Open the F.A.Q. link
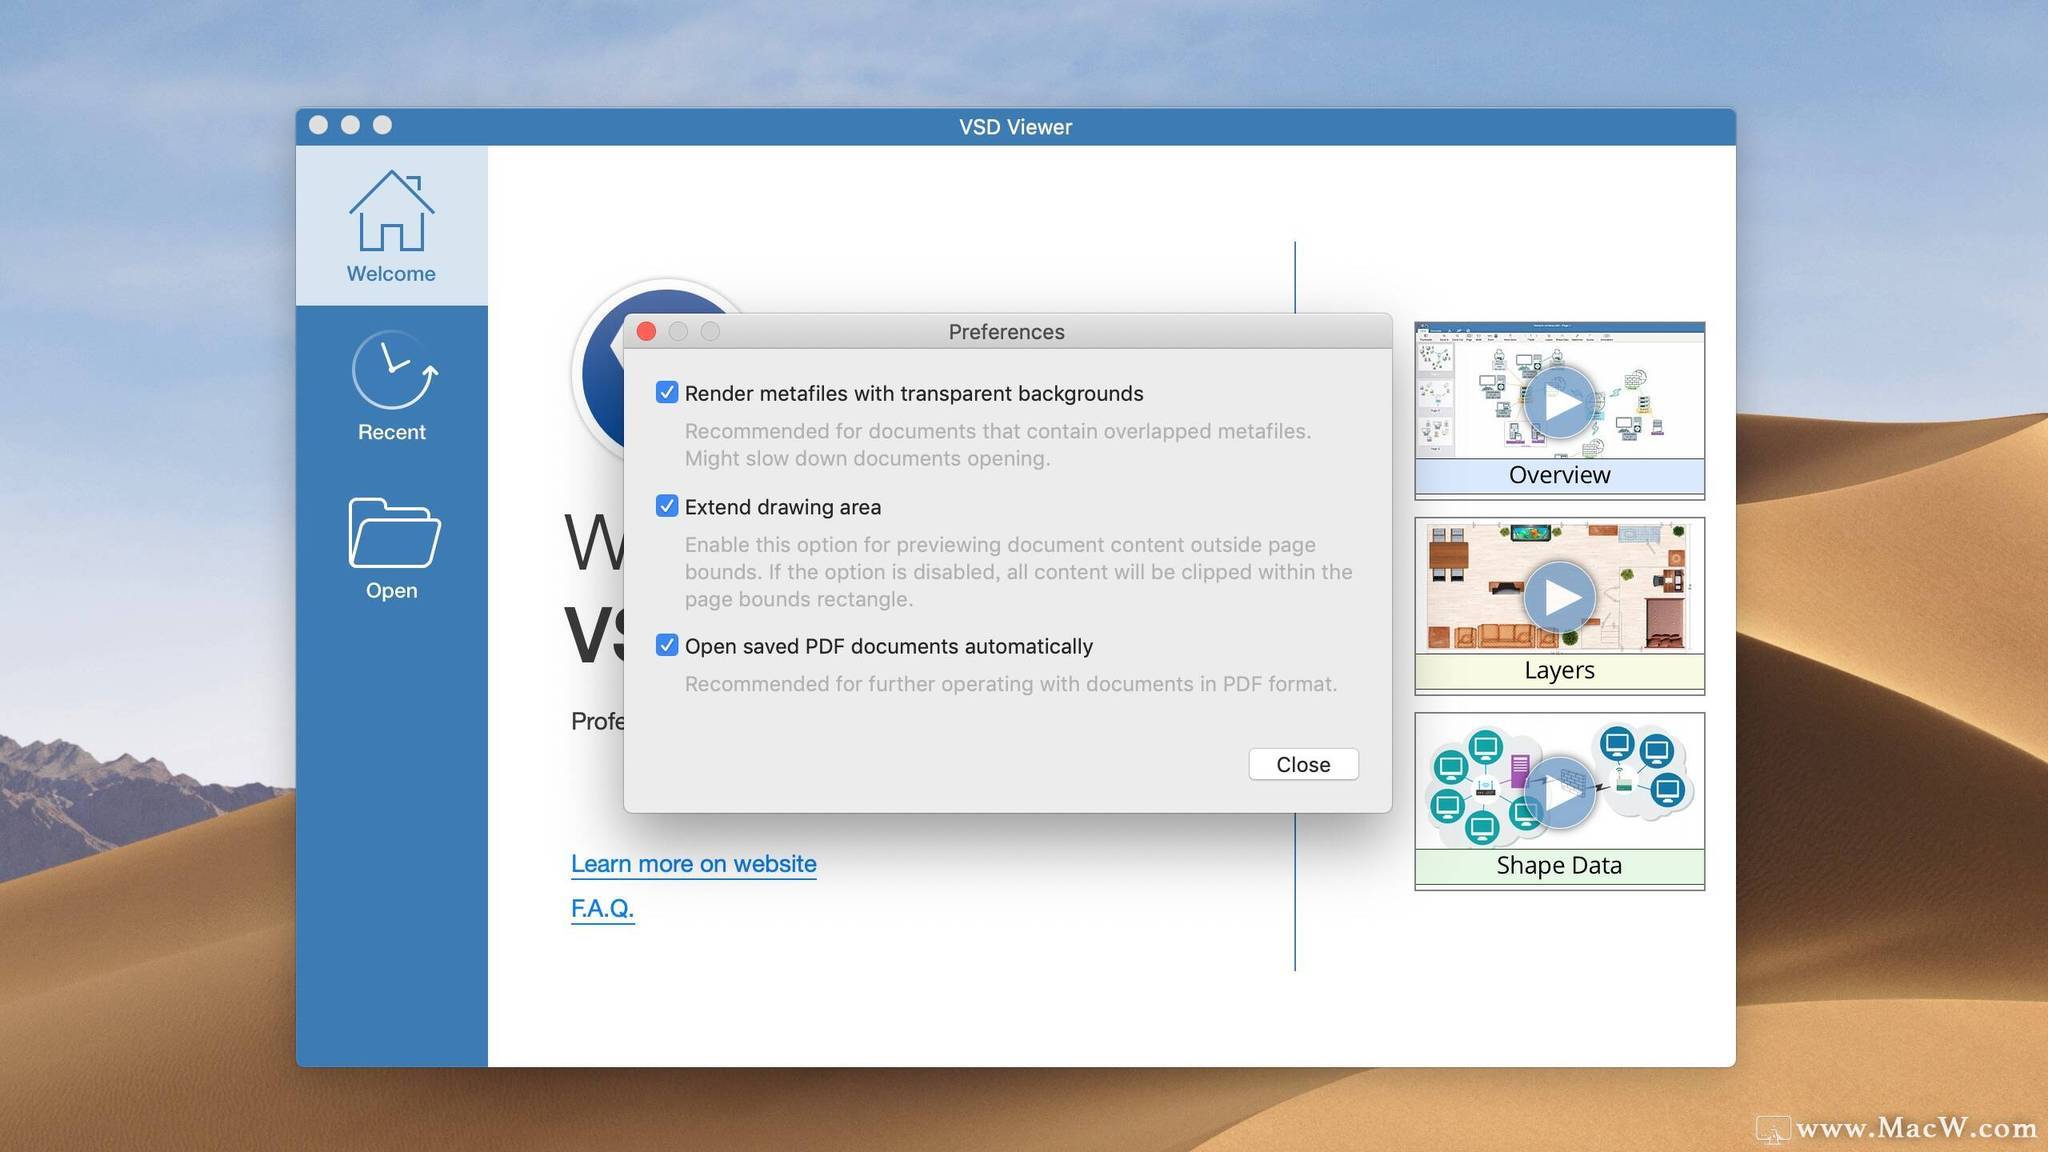 click(602, 908)
